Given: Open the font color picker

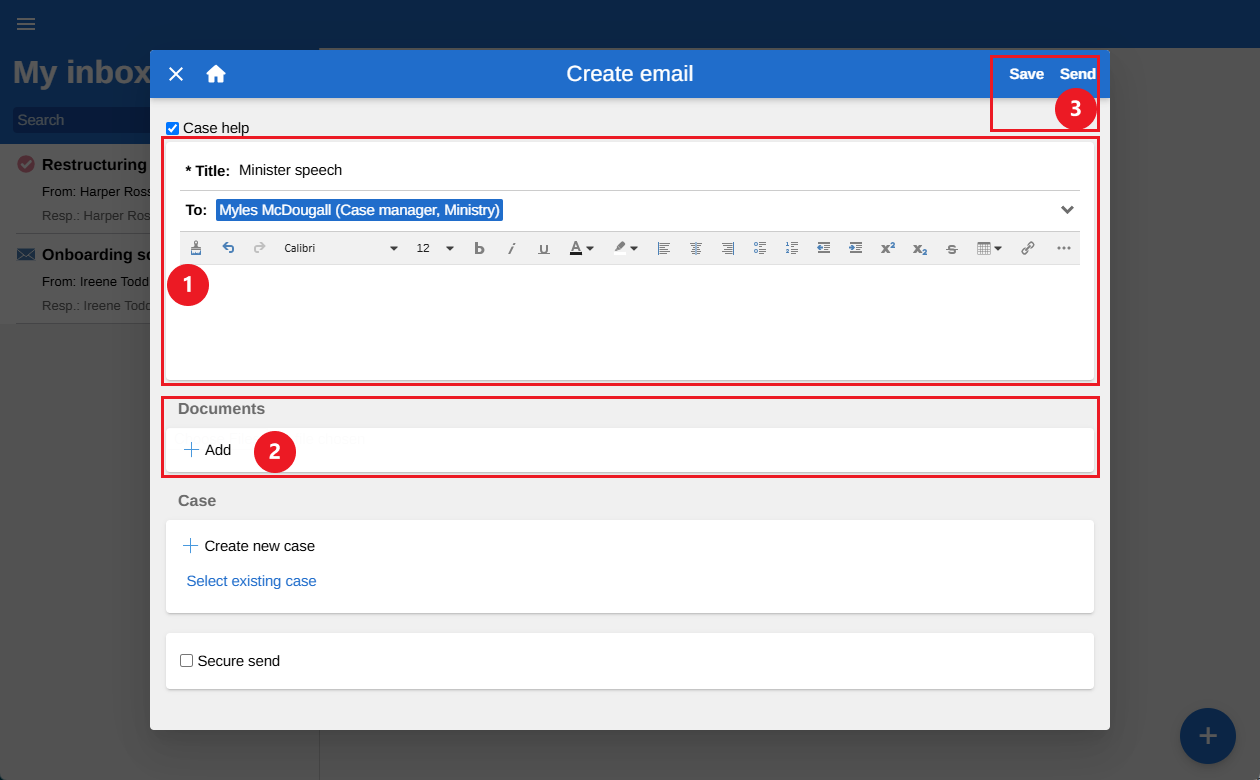Looking at the screenshot, I should (582, 248).
